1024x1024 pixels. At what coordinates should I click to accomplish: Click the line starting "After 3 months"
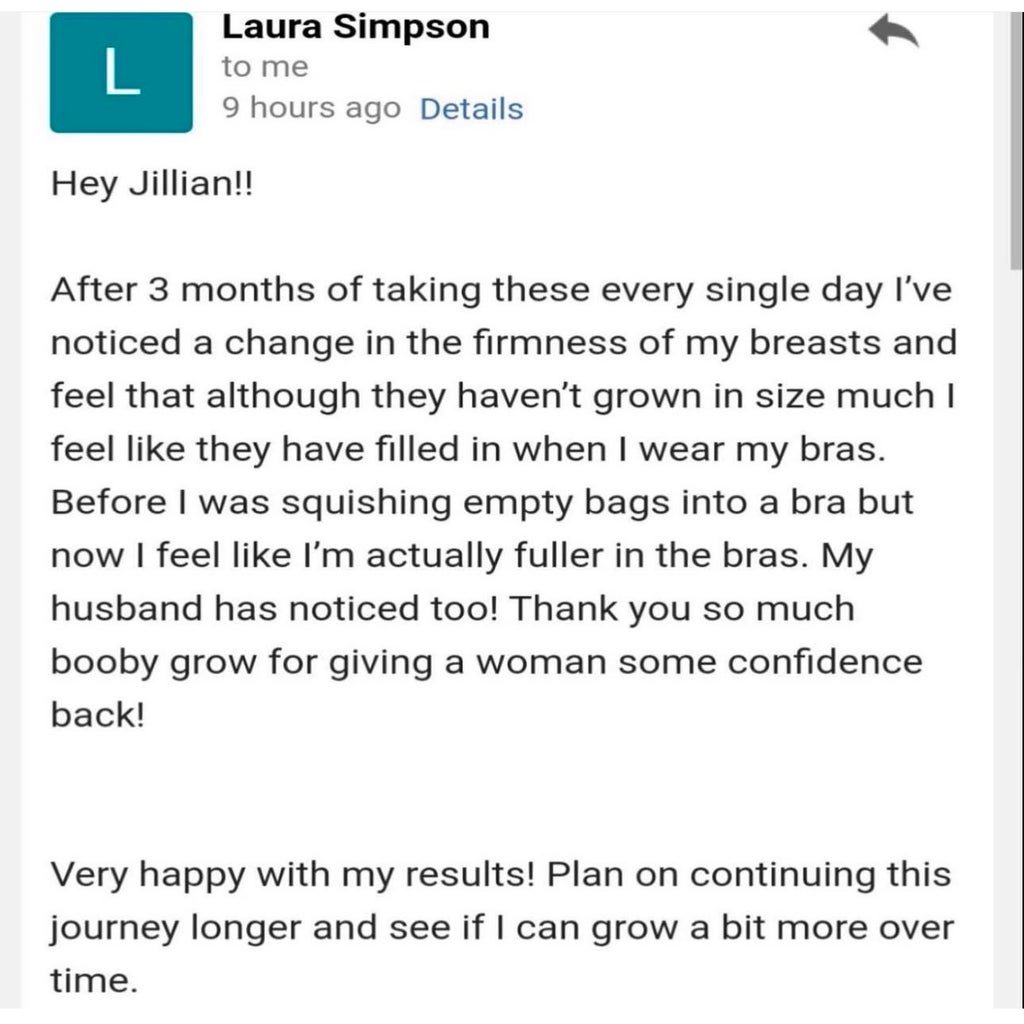click(x=500, y=290)
